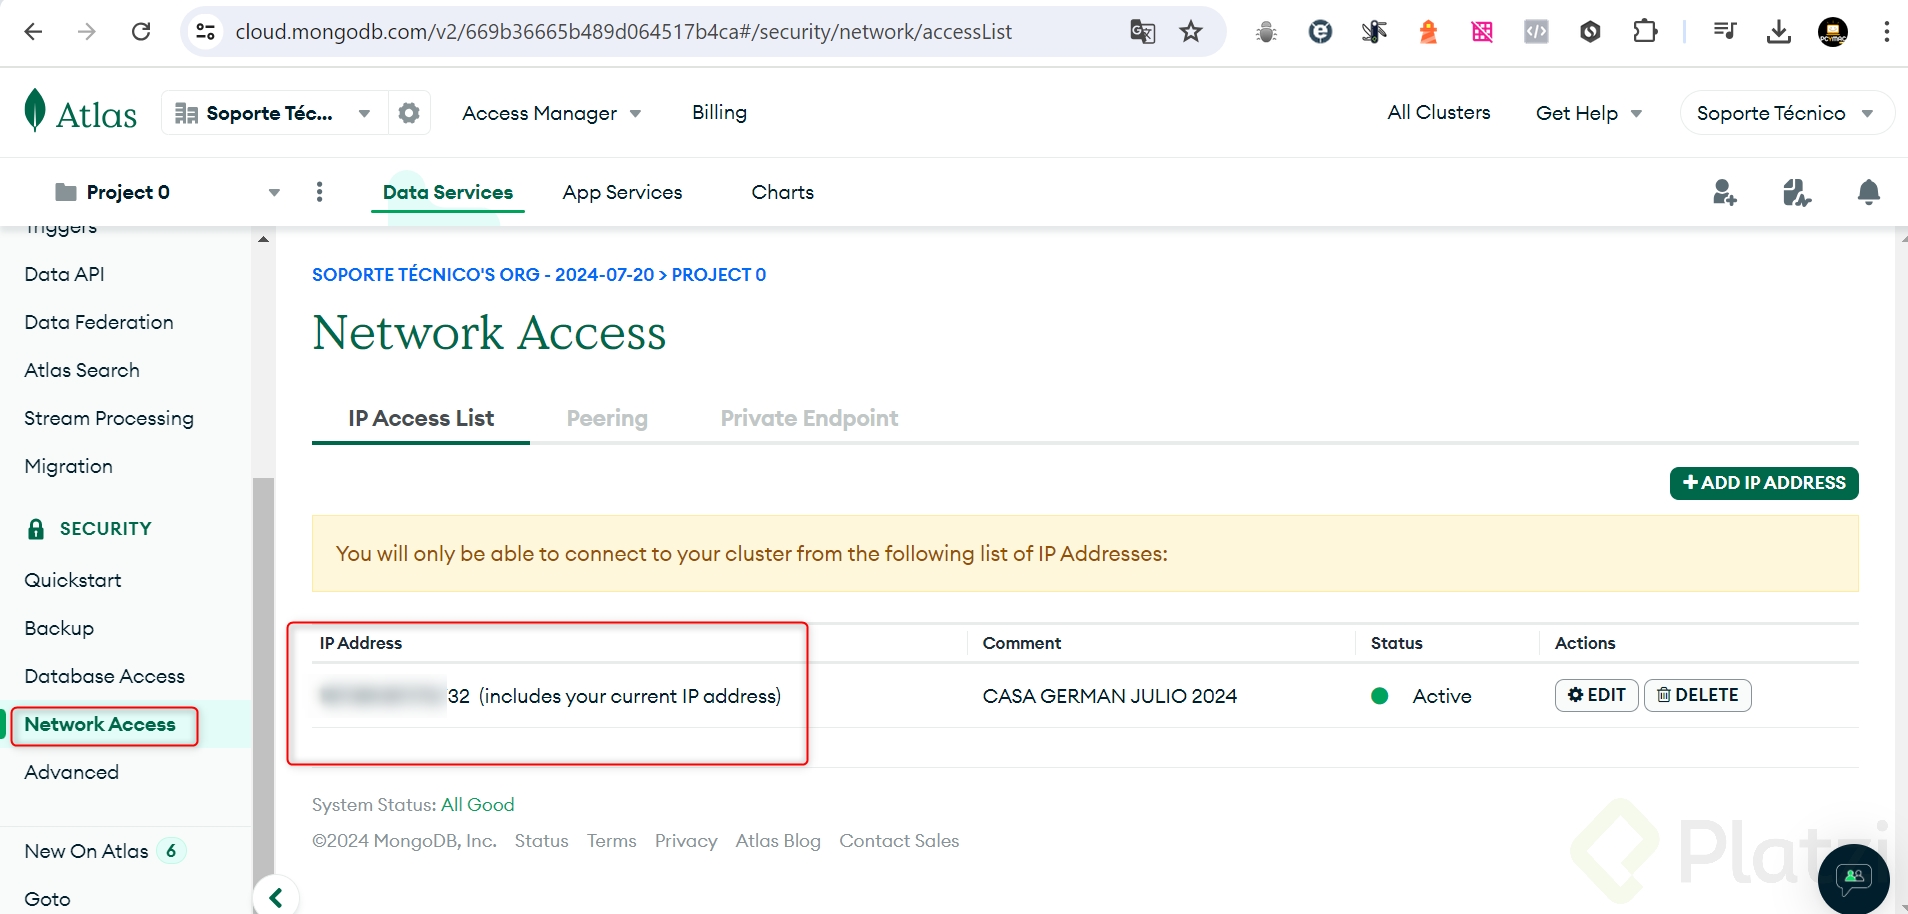
Task: Open the project three-dot options menu
Action: pyautogui.click(x=319, y=192)
